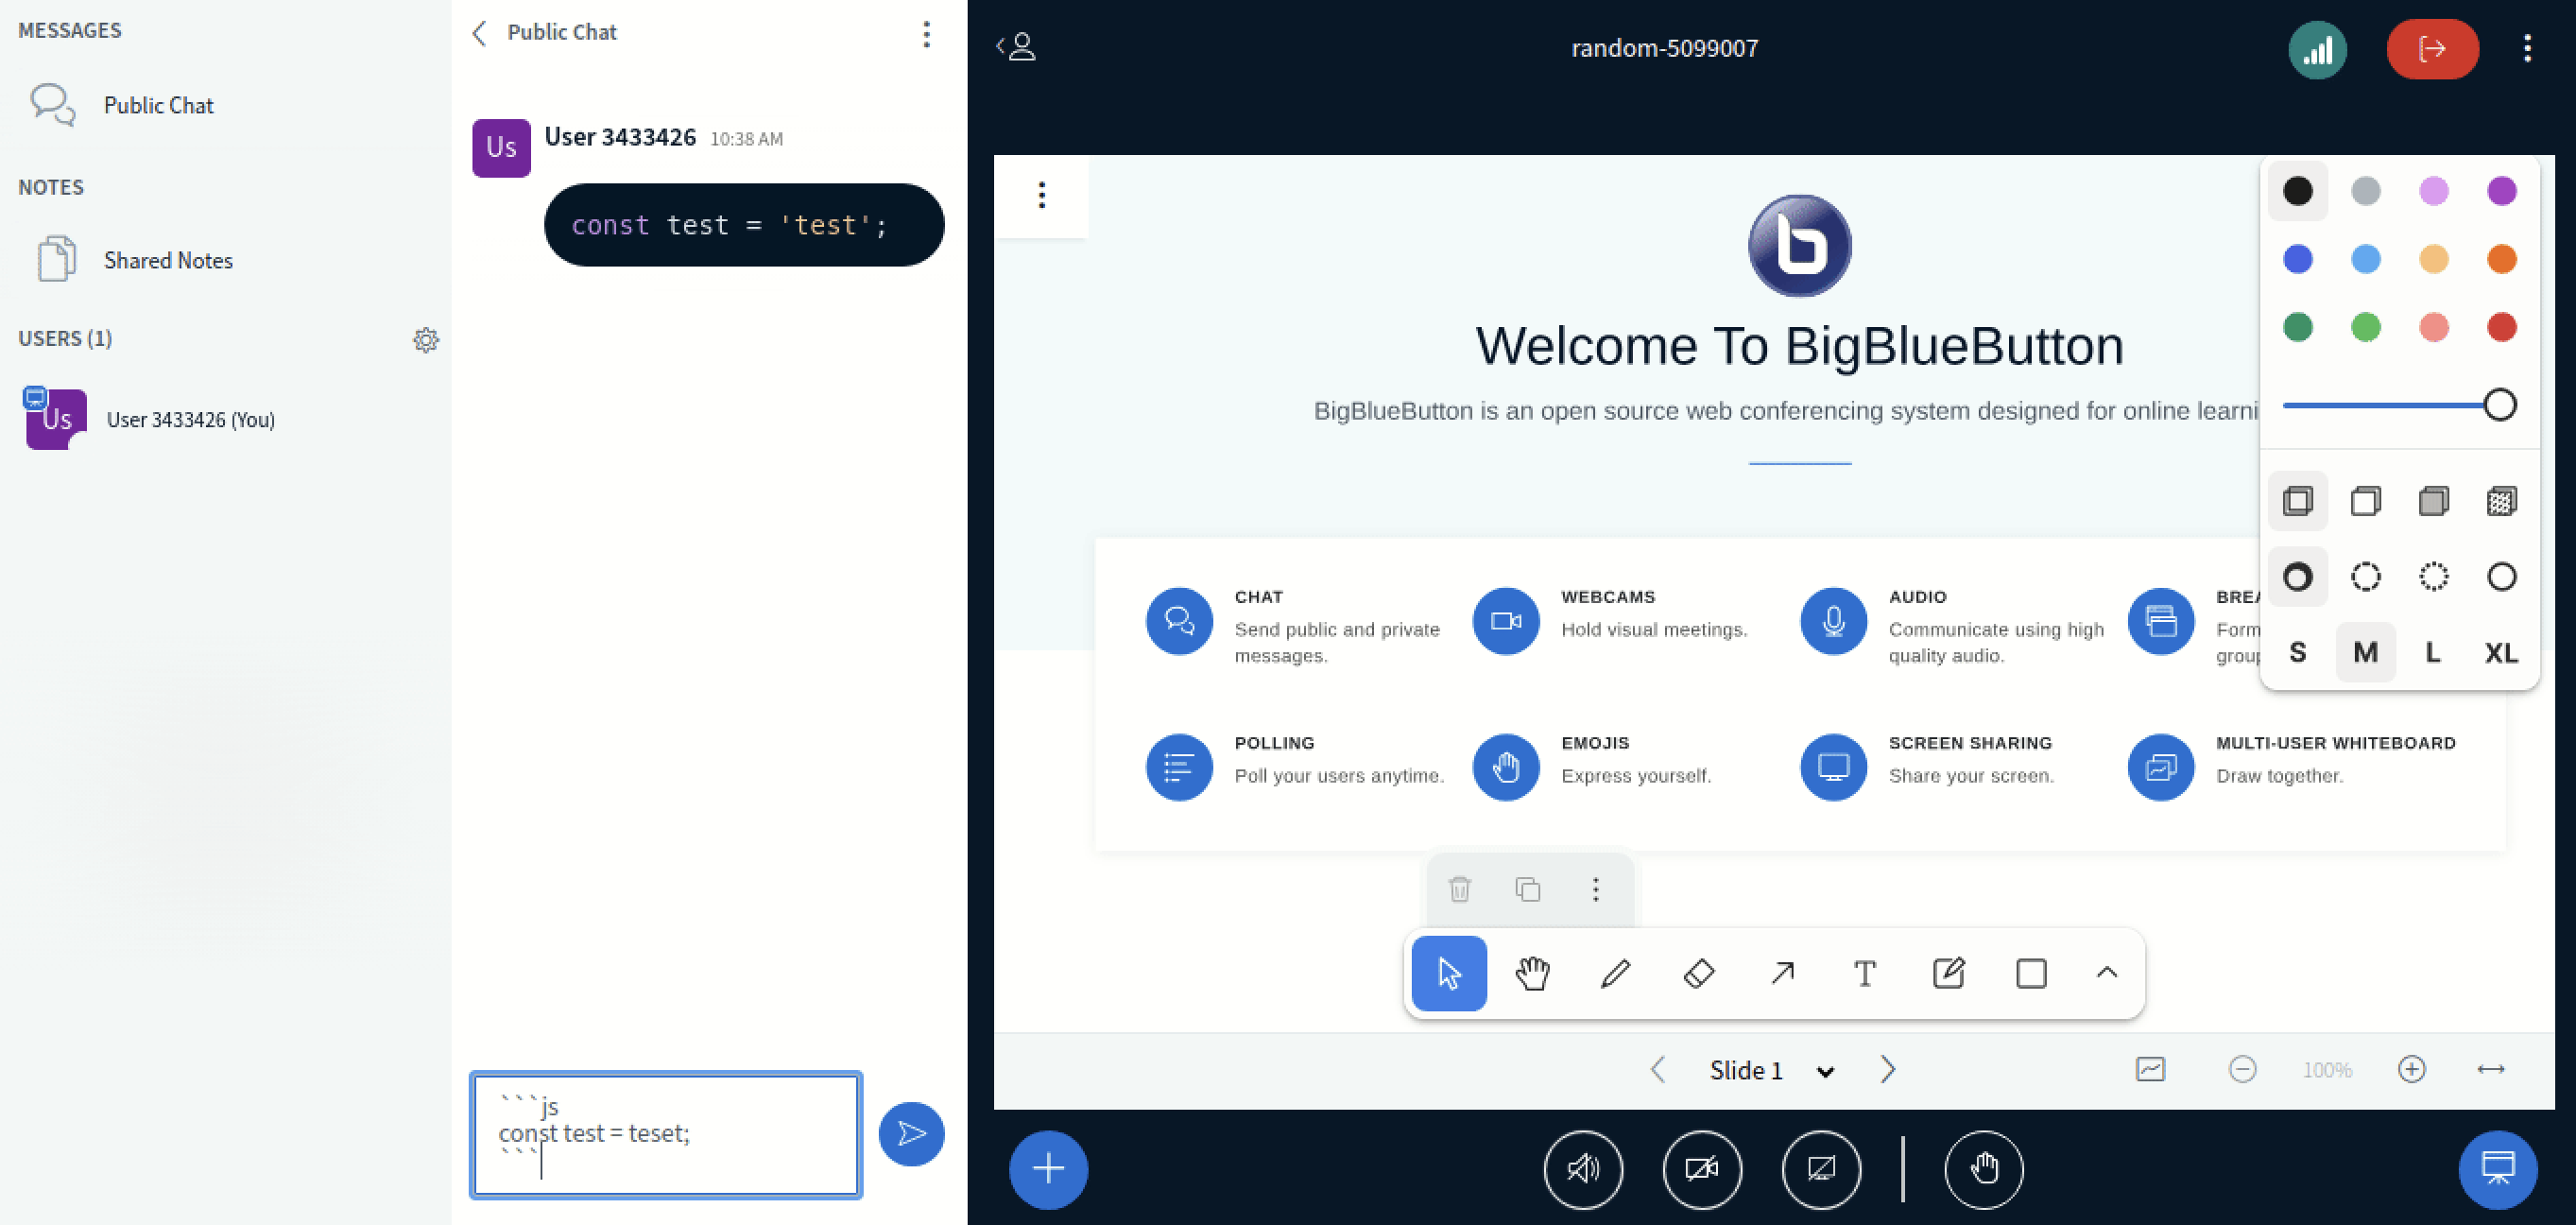
Task: Click the trash delete icon
Action: (1460, 889)
